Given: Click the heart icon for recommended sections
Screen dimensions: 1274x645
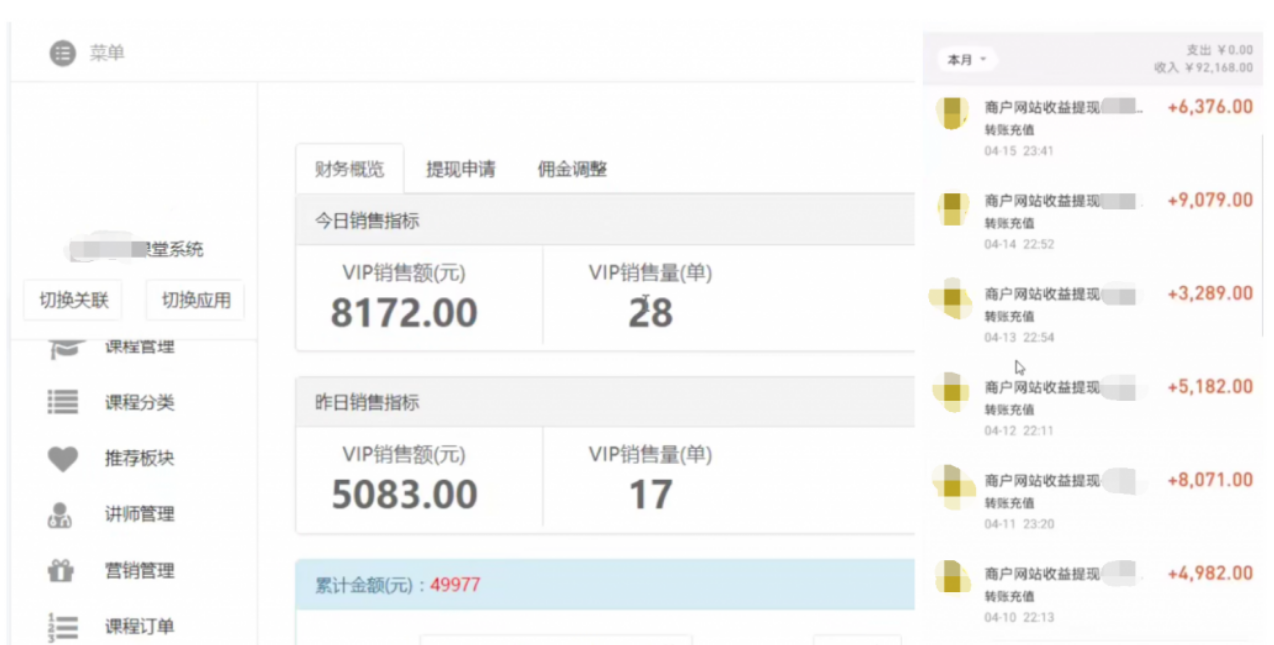Looking at the screenshot, I should 63,459.
